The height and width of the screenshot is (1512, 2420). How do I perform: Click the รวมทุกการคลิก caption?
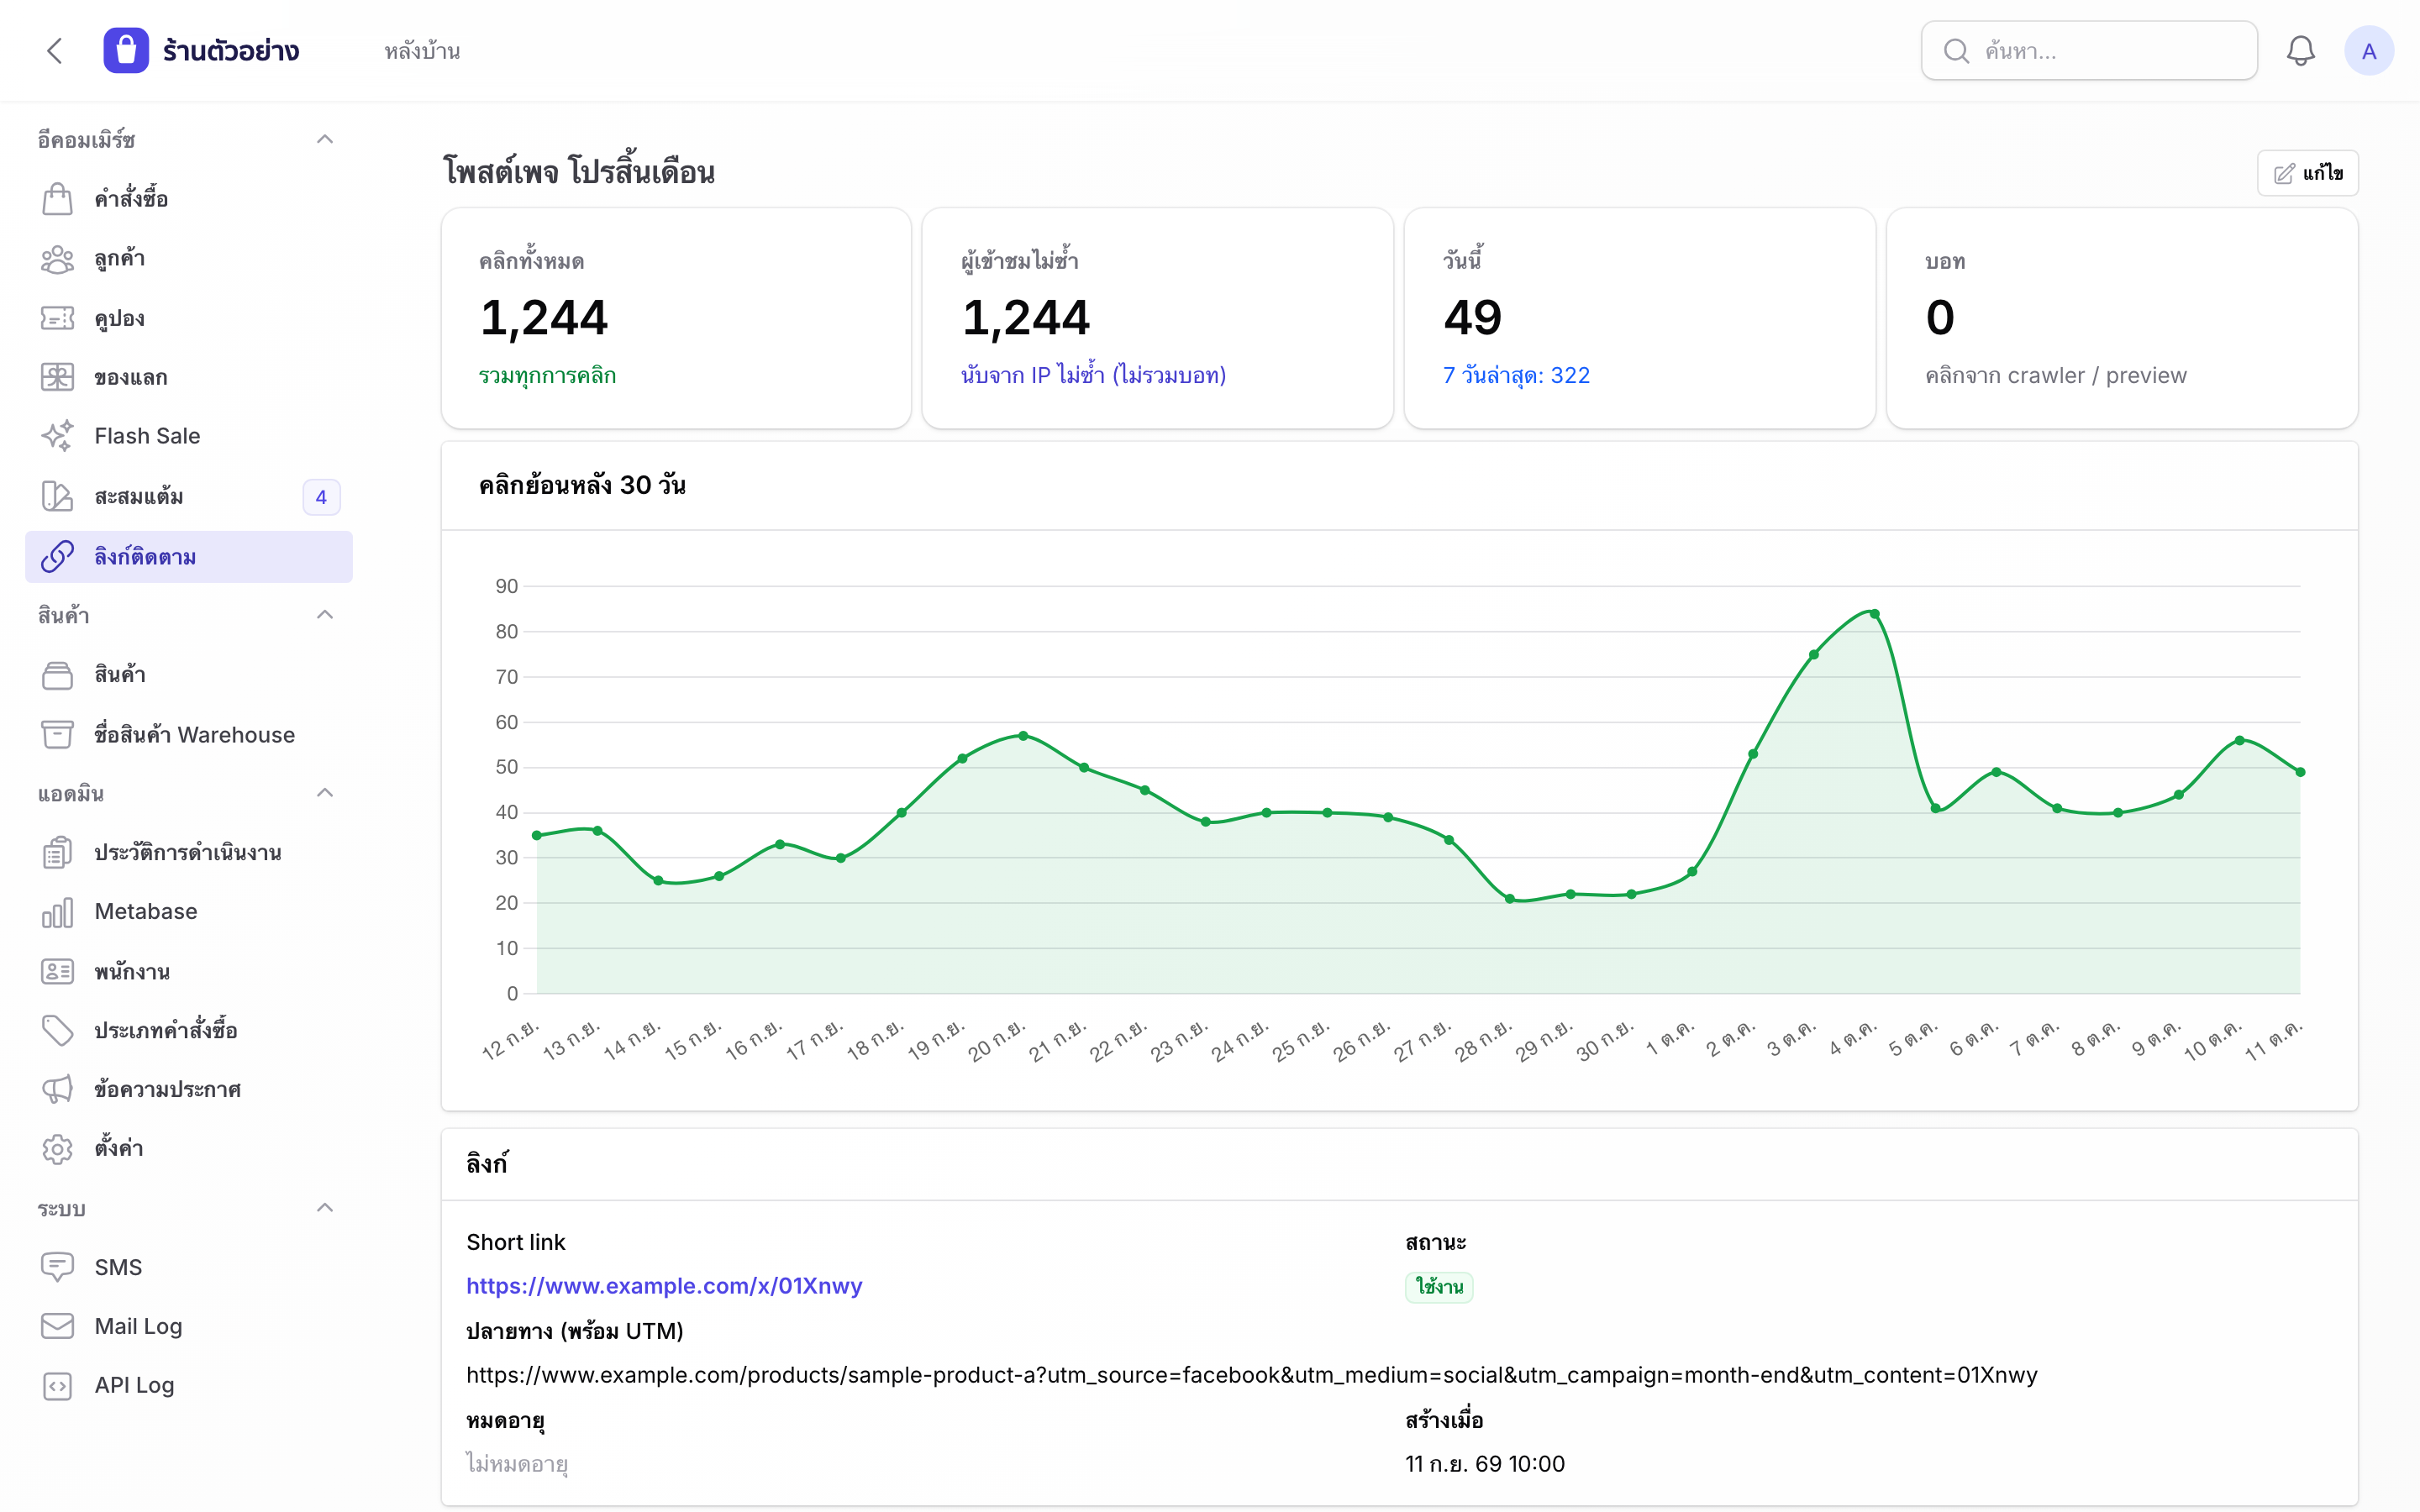[547, 376]
